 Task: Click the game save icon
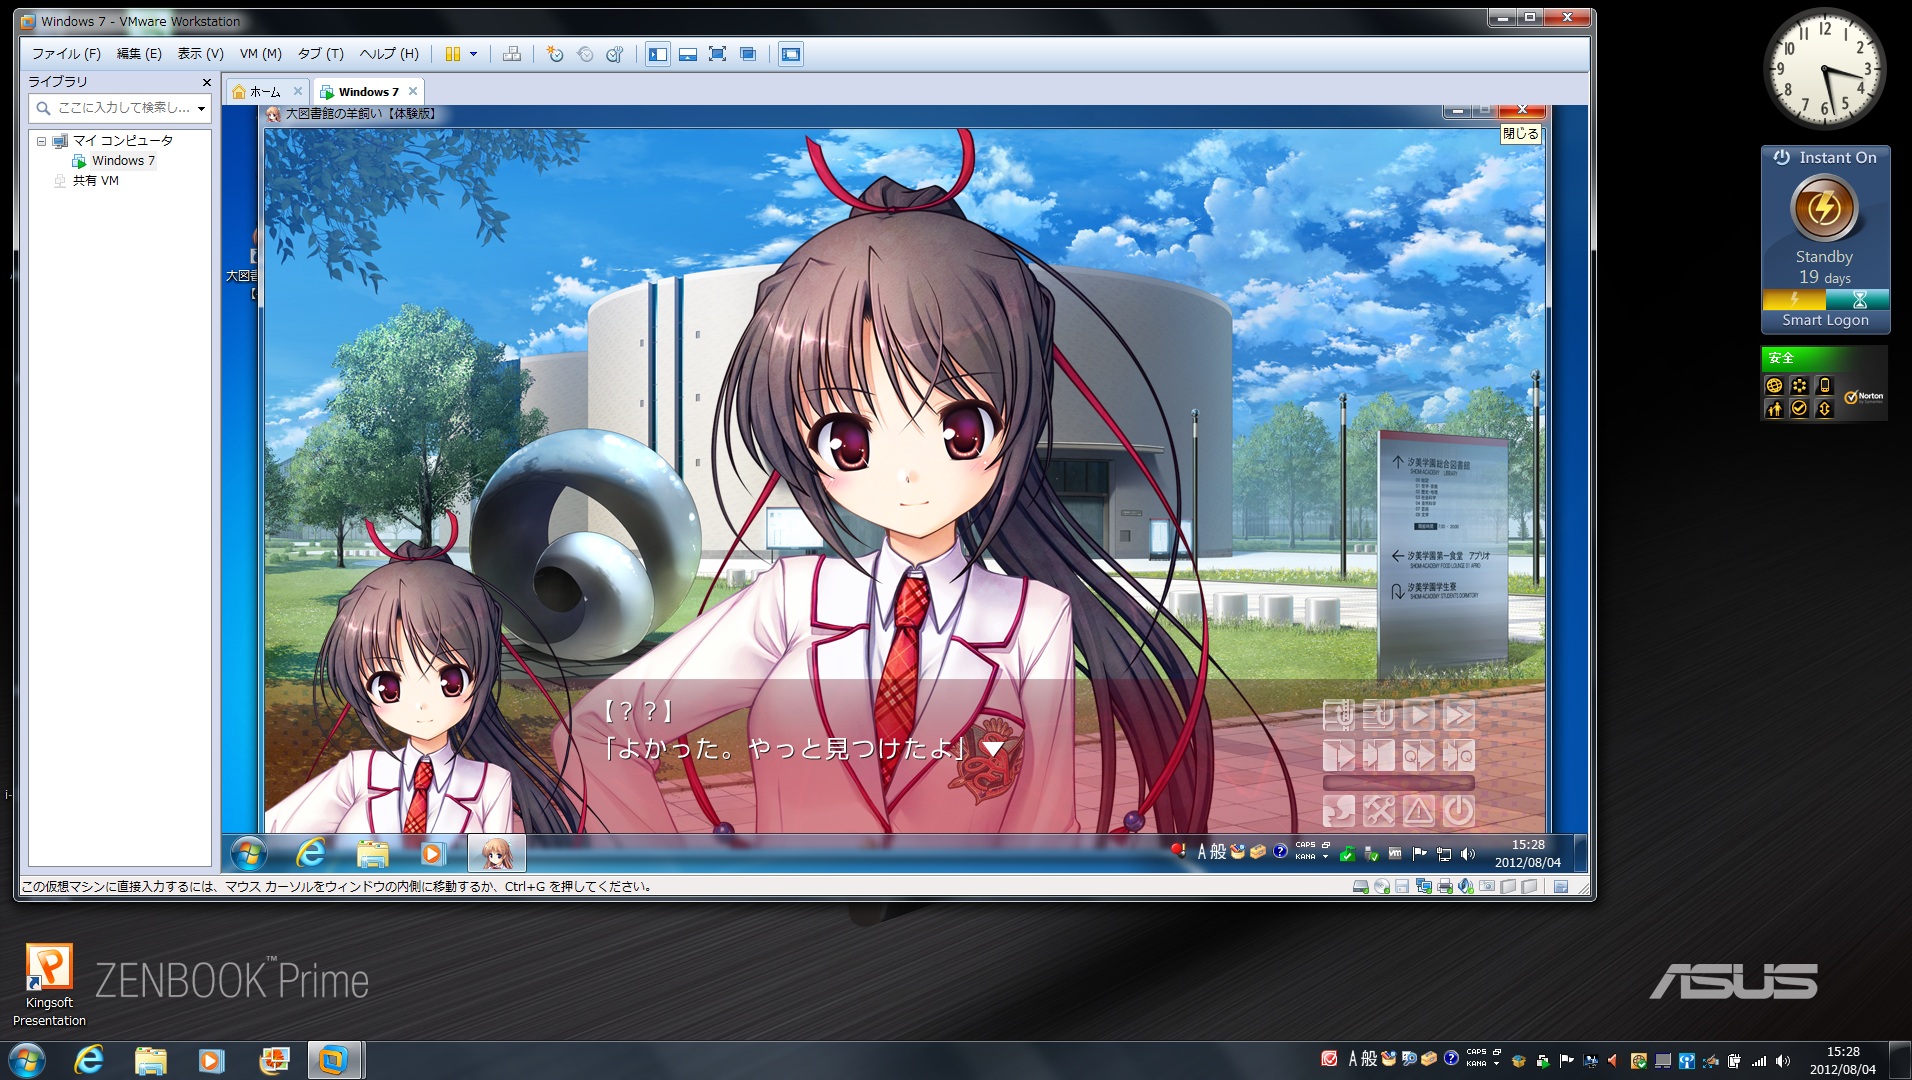pyautogui.click(x=1339, y=755)
